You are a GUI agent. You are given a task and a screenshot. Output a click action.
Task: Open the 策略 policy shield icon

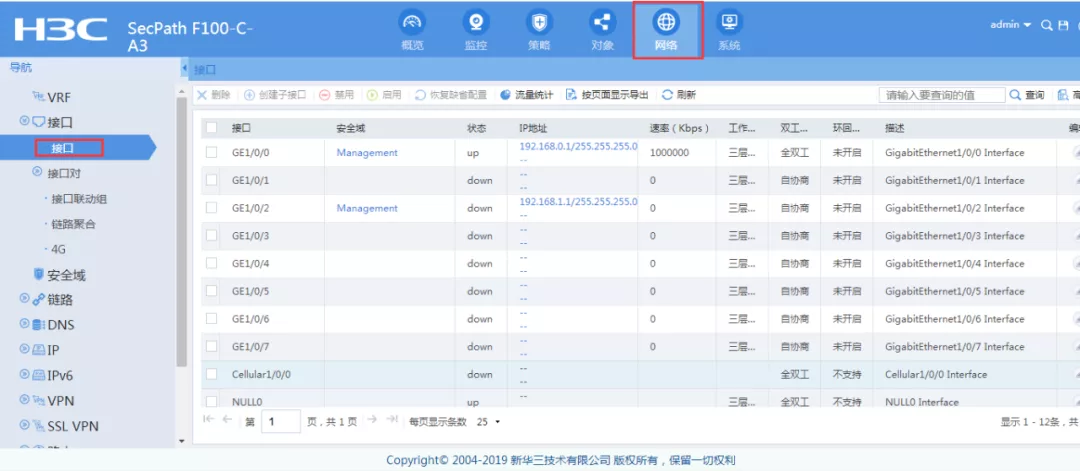click(x=539, y=23)
